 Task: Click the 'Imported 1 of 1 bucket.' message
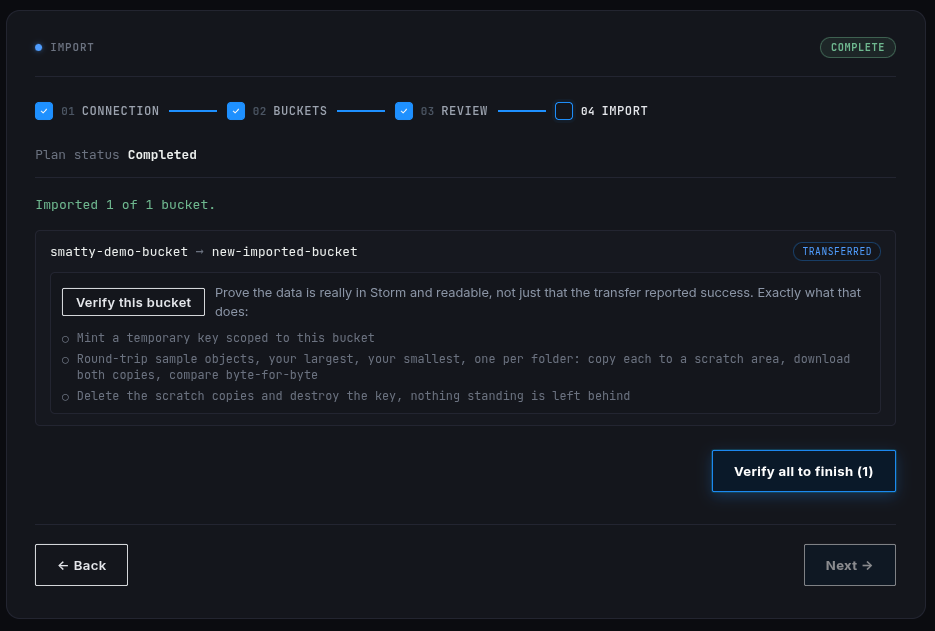pyautogui.click(x=125, y=205)
